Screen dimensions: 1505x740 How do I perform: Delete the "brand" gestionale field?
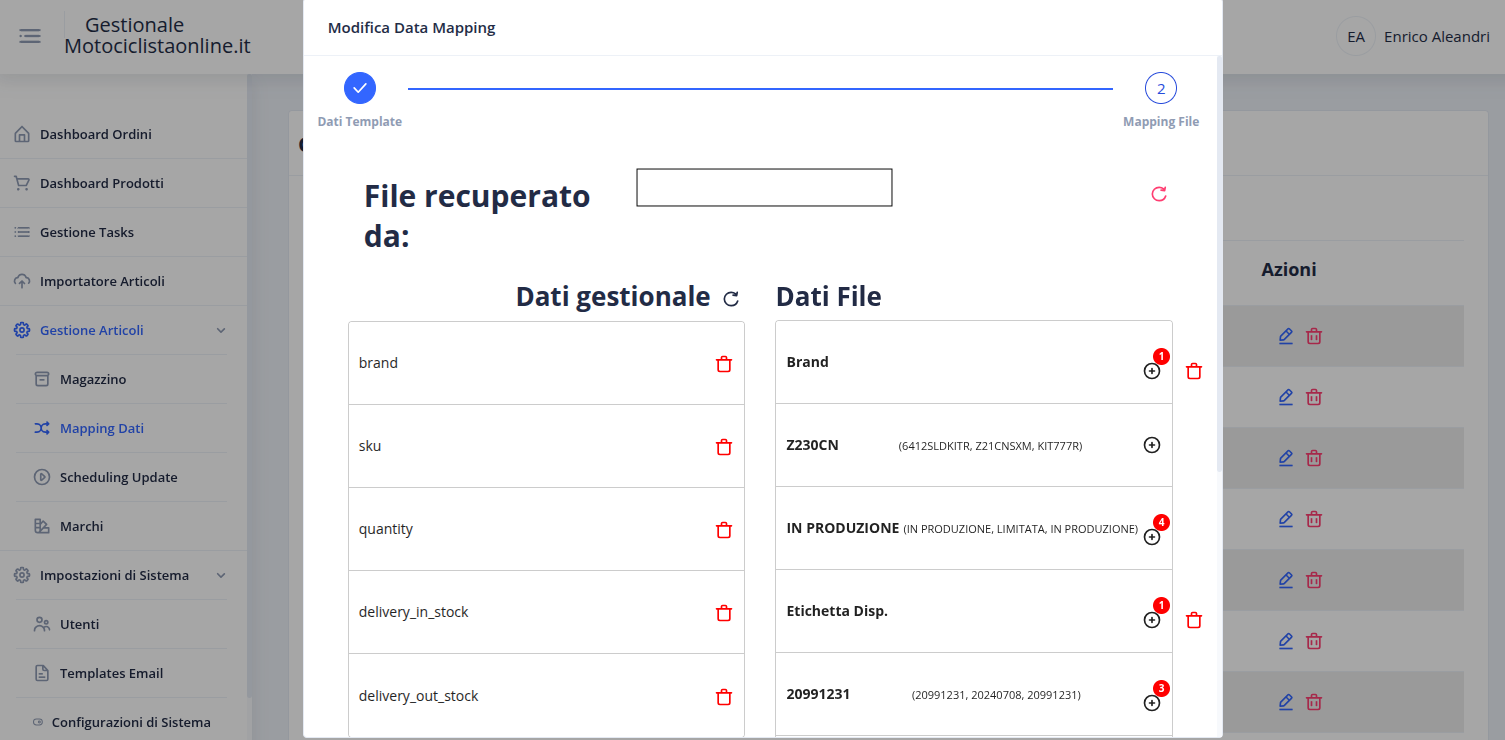(723, 364)
